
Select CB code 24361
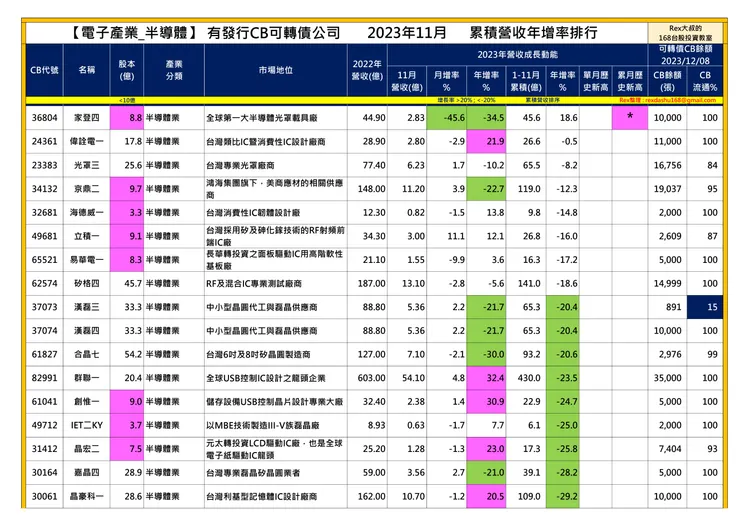point(44,141)
